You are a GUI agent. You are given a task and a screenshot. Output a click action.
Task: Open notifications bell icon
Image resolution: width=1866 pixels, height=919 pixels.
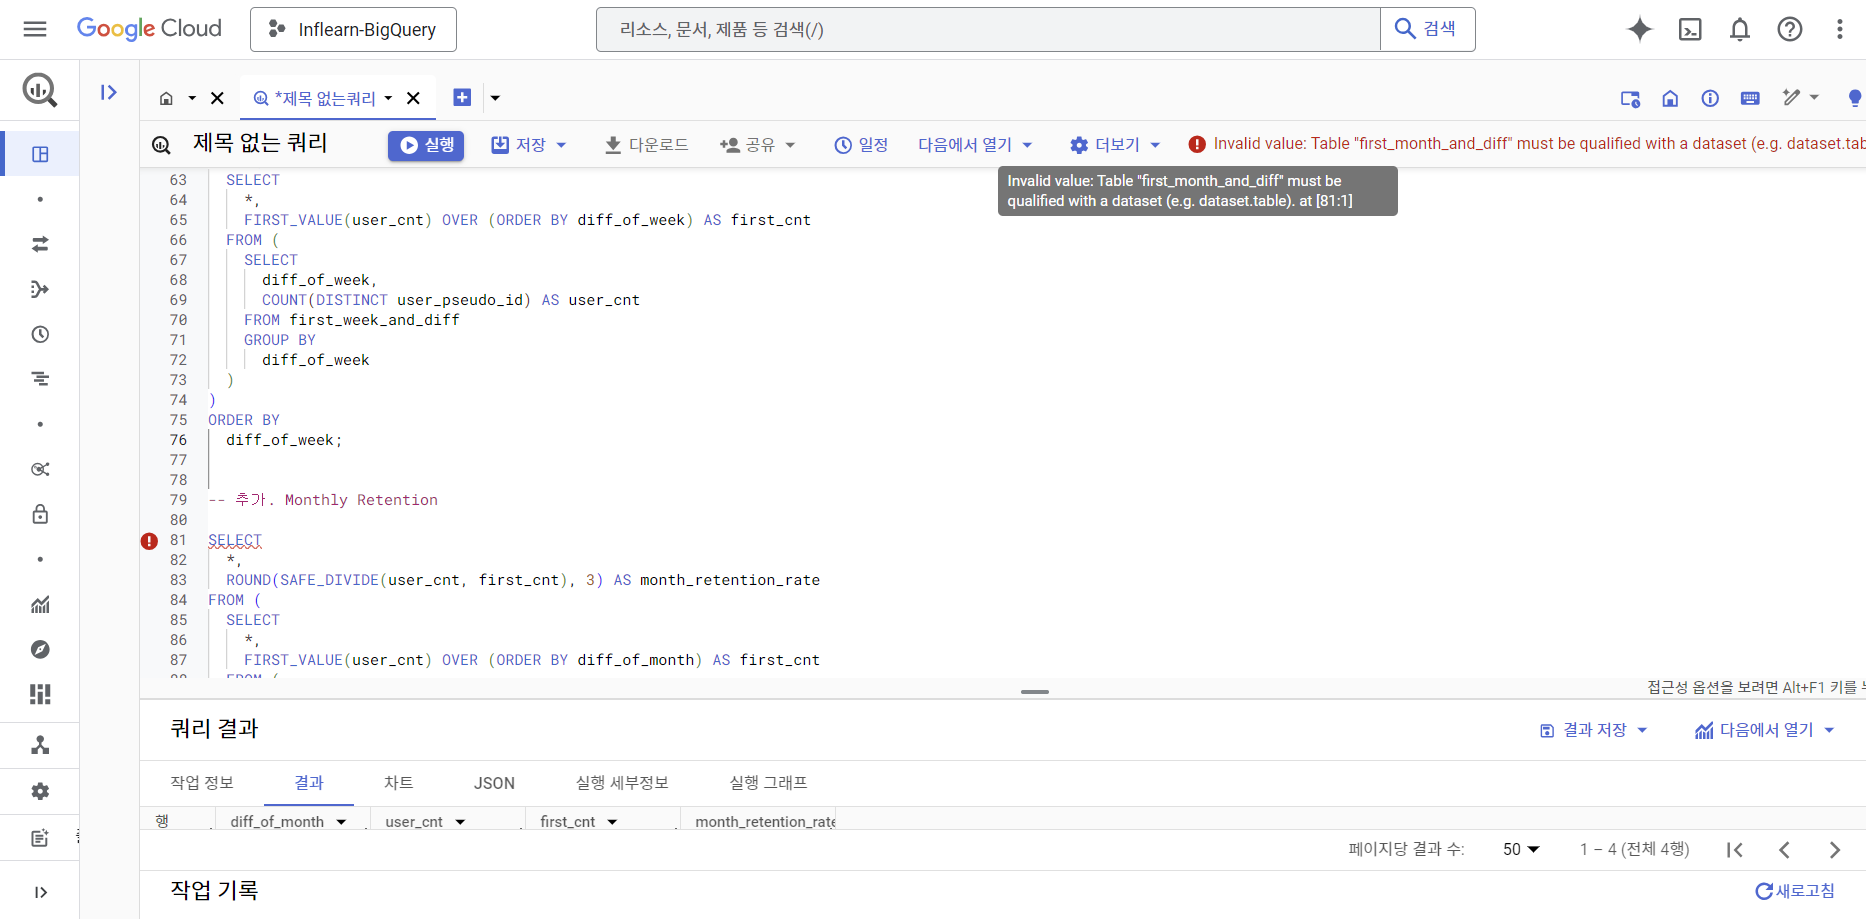(x=1740, y=29)
